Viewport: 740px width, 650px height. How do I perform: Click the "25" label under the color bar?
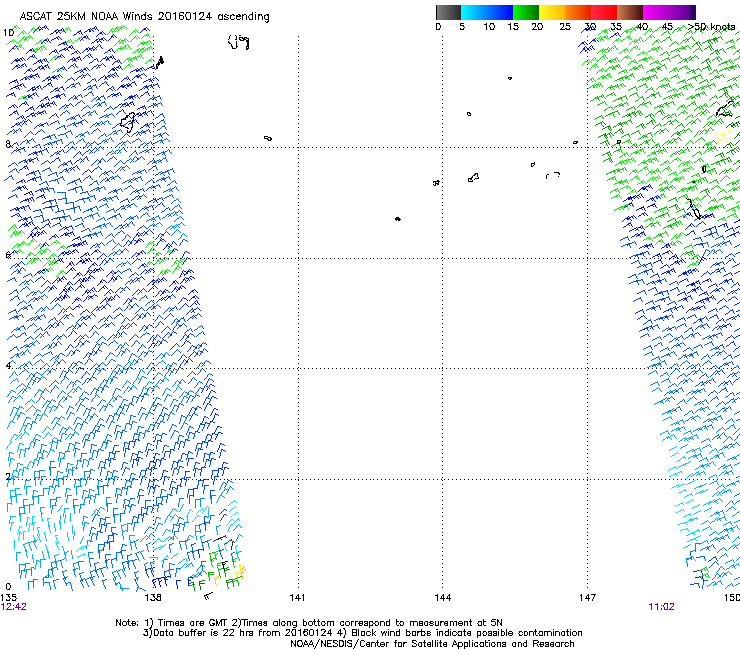565,27
